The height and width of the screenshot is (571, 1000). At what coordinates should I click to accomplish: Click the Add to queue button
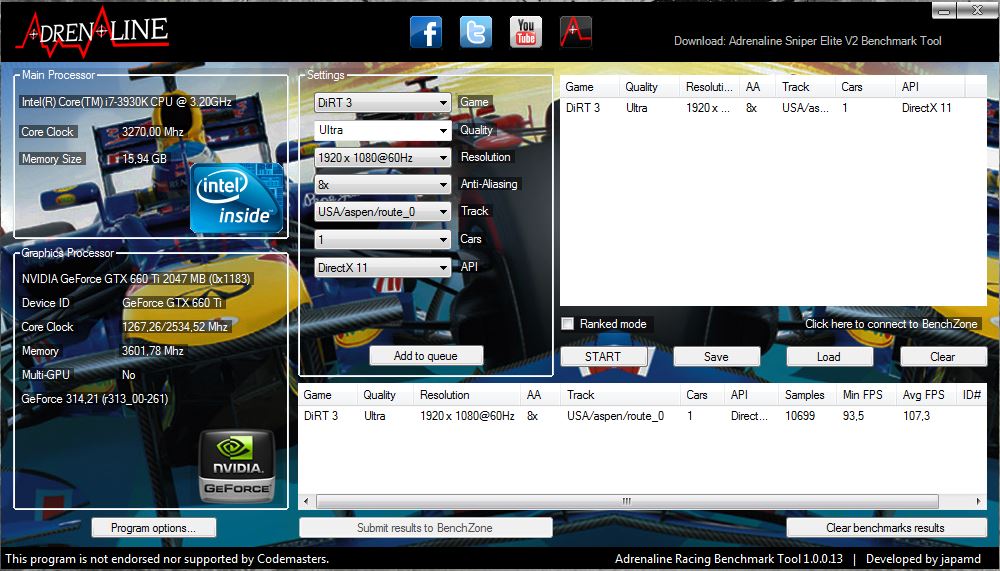tap(426, 356)
